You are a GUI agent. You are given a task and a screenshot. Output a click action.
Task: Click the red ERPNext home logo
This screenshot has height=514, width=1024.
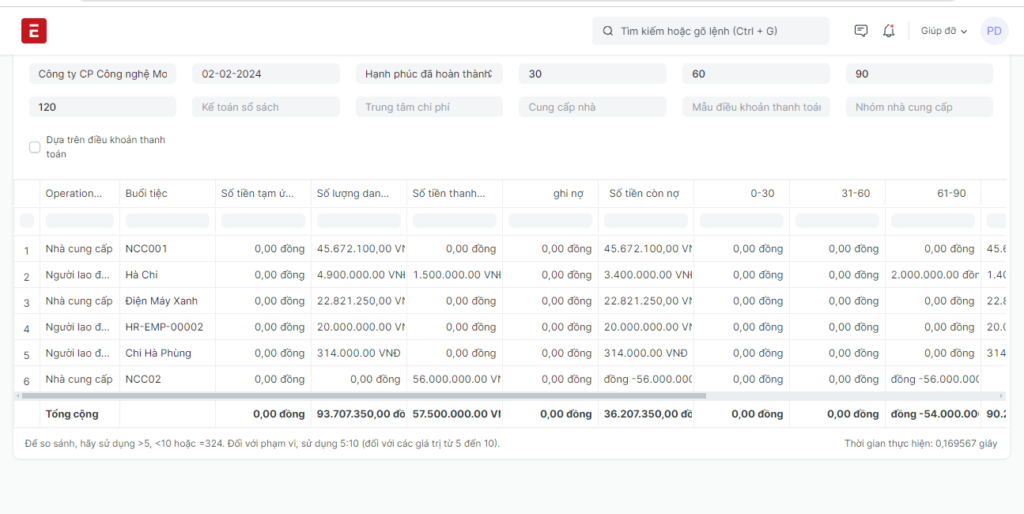[34, 31]
